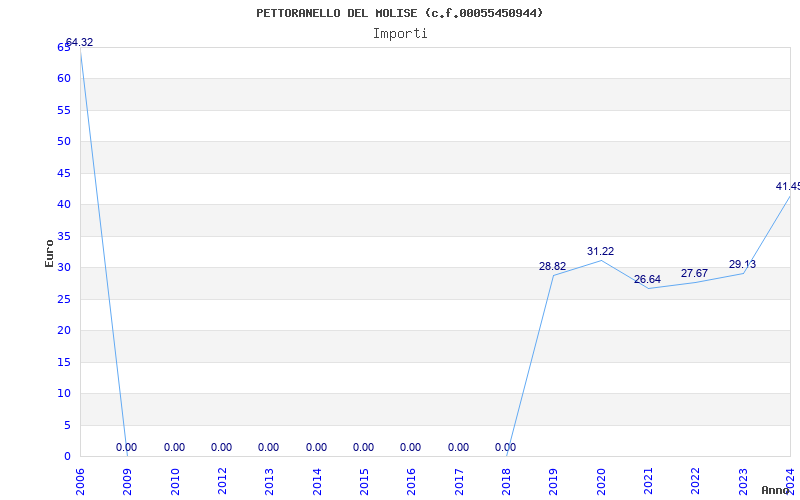The image size is (800, 500).
Task: Click the 2019 year axis label
Action: [x=554, y=482]
